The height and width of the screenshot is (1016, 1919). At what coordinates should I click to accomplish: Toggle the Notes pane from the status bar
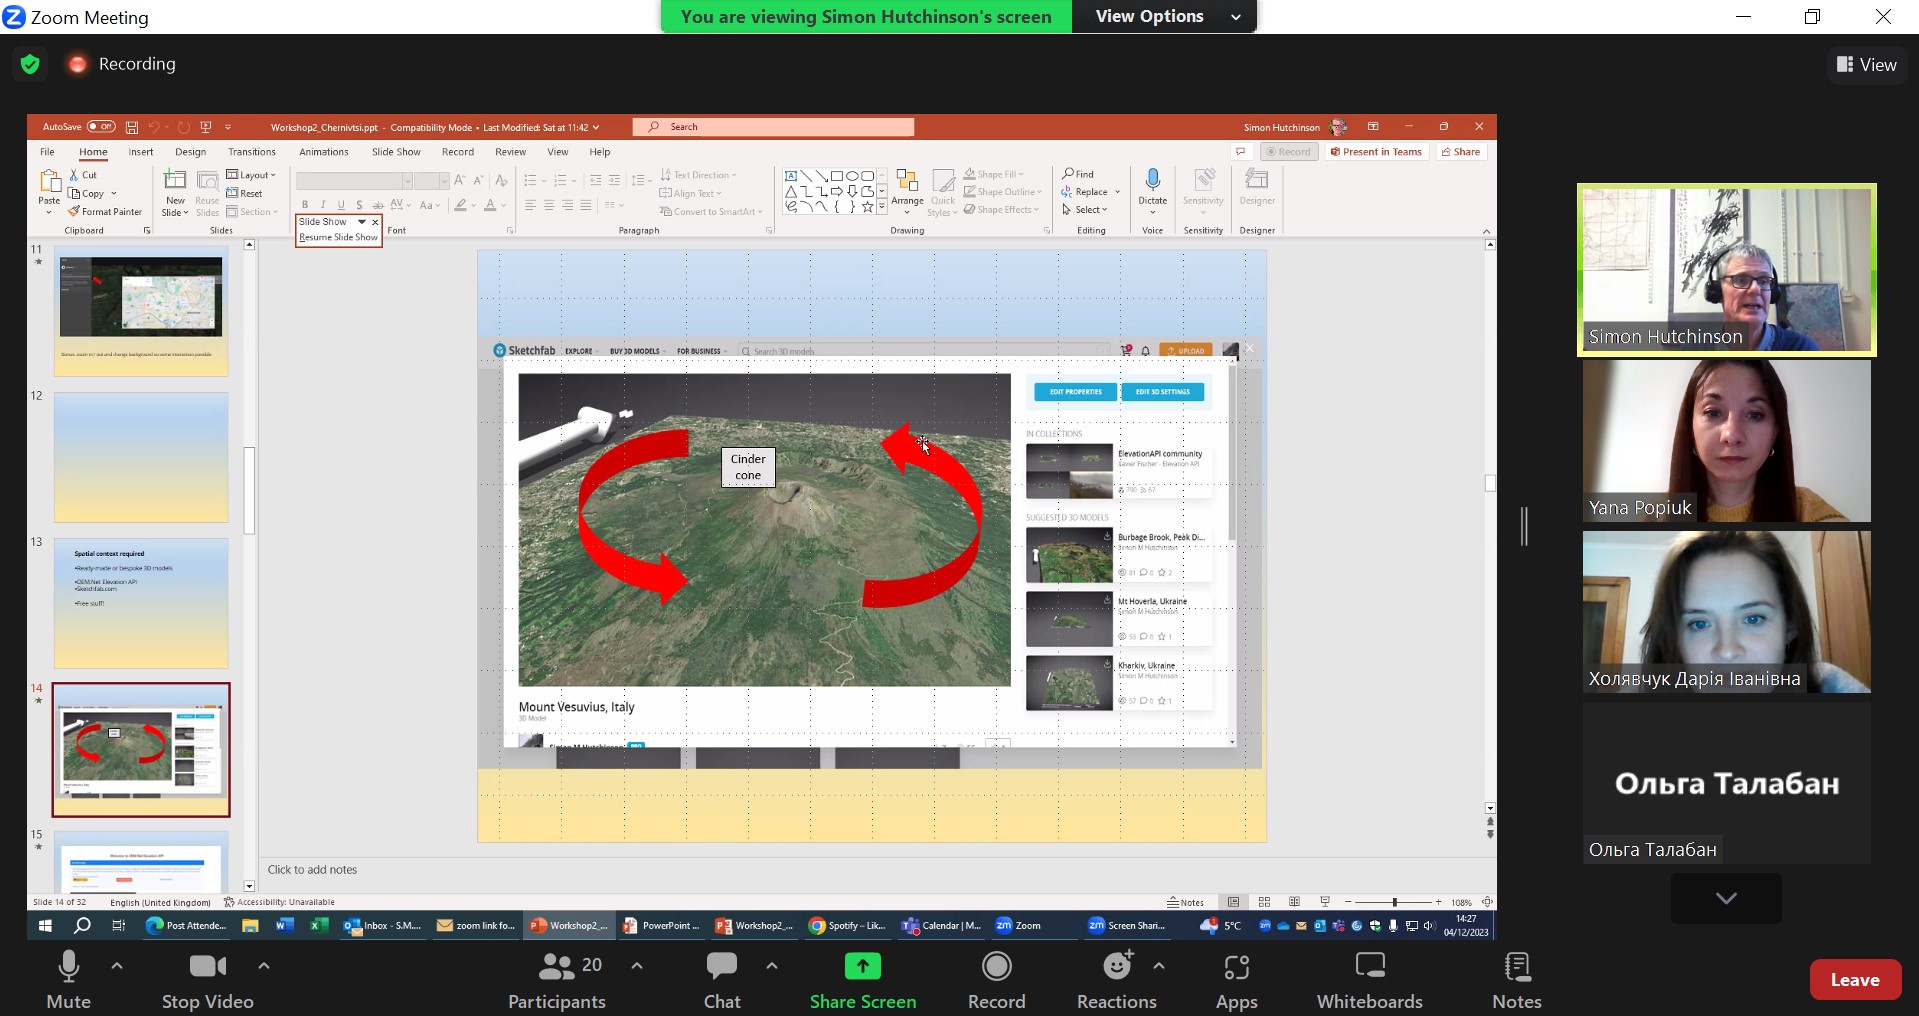[x=1186, y=902]
